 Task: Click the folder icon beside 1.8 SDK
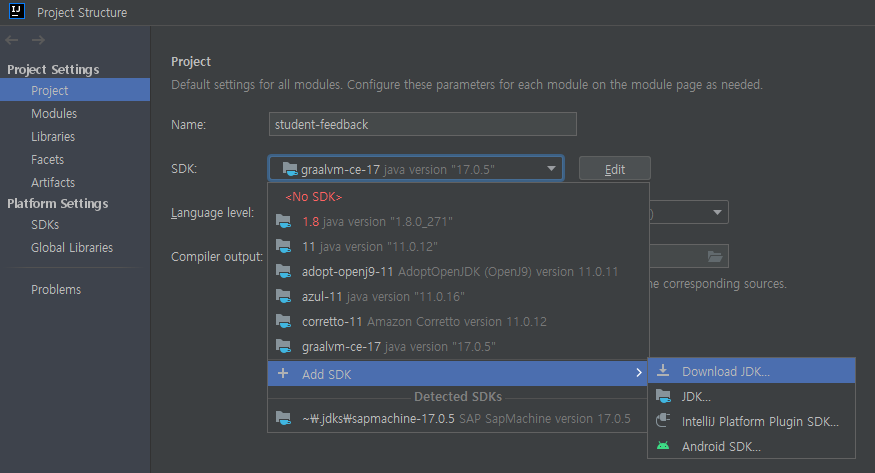[x=283, y=221]
